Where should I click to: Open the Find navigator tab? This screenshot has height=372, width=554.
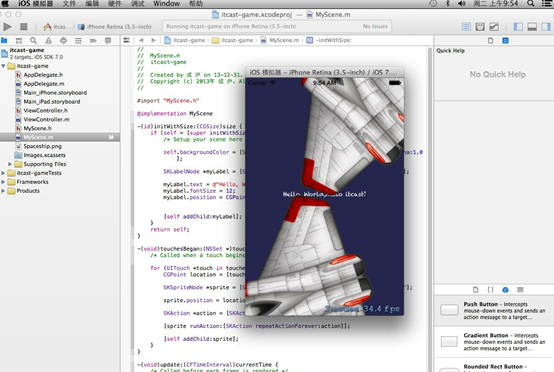coord(34,41)
